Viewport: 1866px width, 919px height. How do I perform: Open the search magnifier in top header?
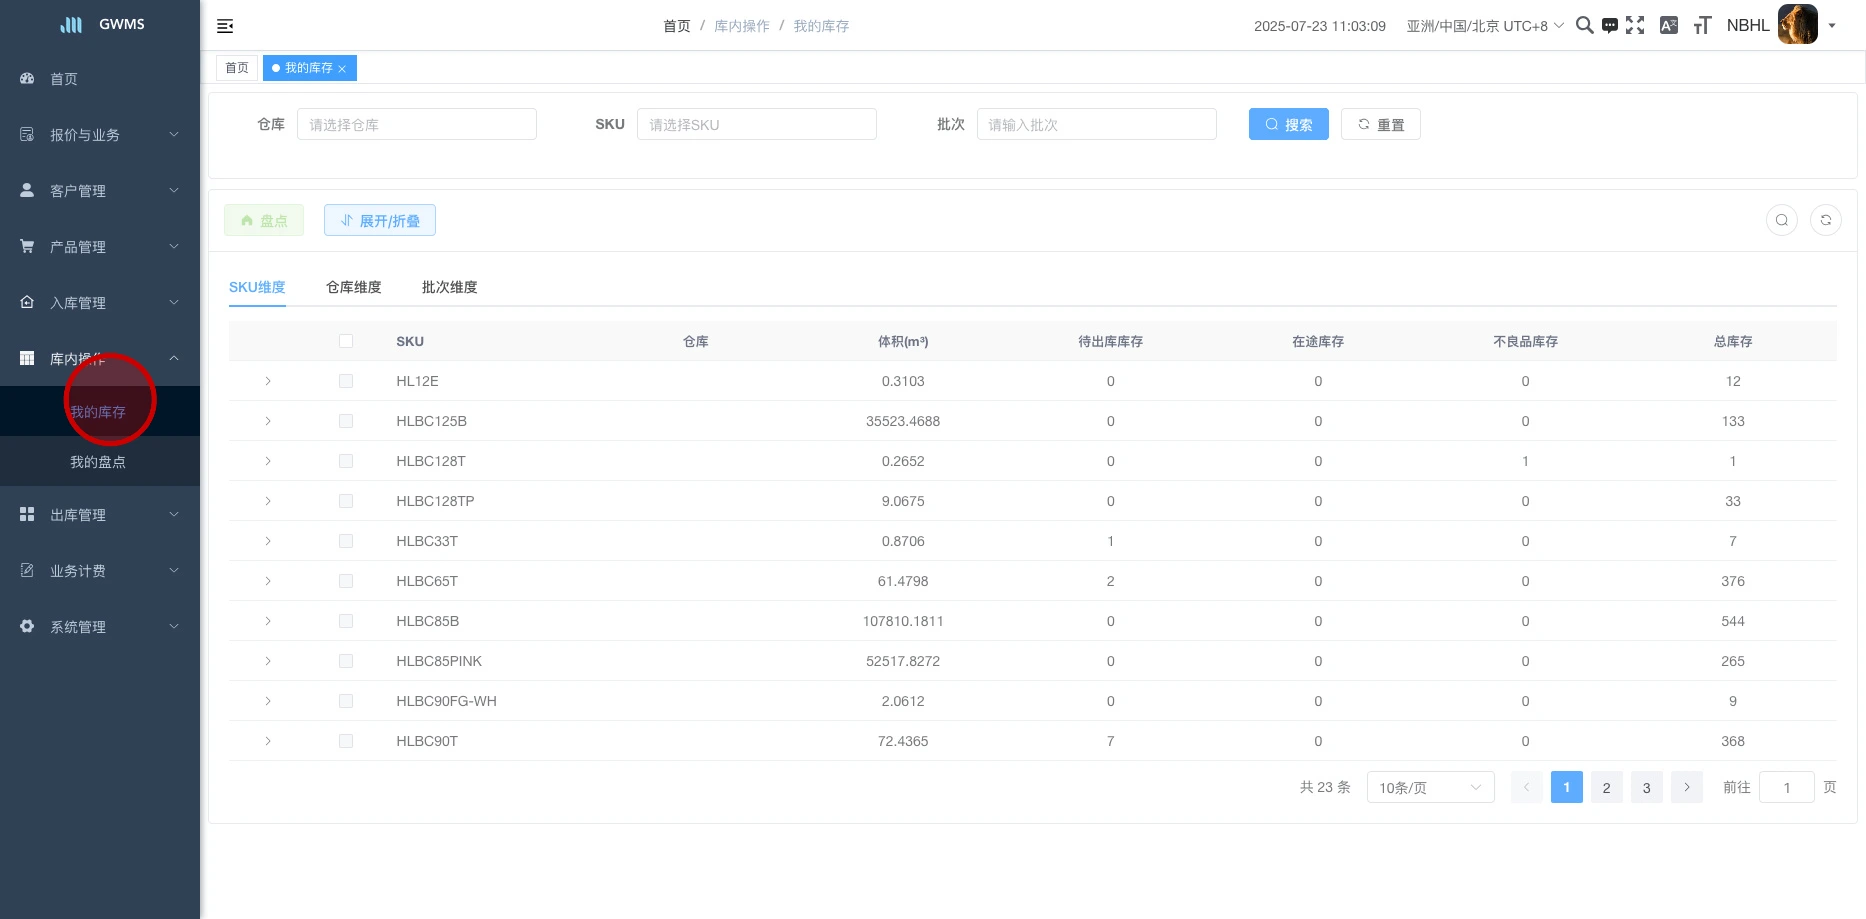click(1584, 25)
